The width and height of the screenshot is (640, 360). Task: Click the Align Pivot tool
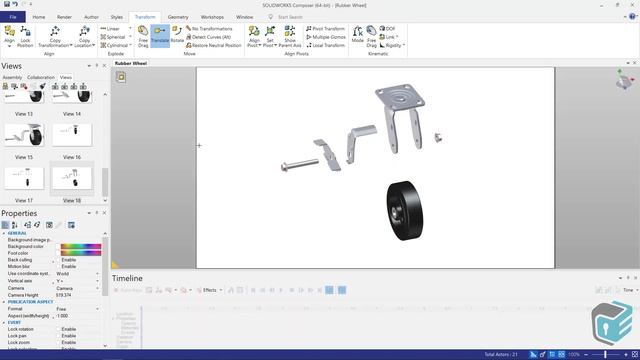pos(254,36)
